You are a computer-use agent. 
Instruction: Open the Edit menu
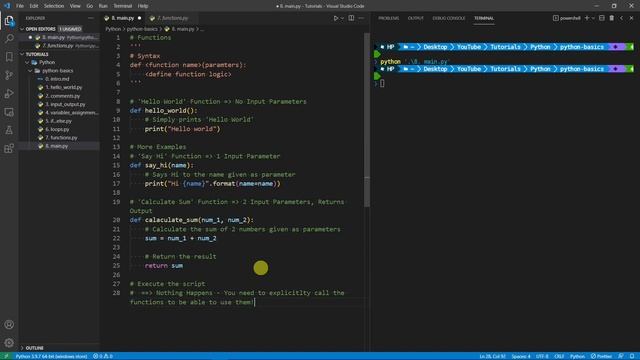coord(34,6)
